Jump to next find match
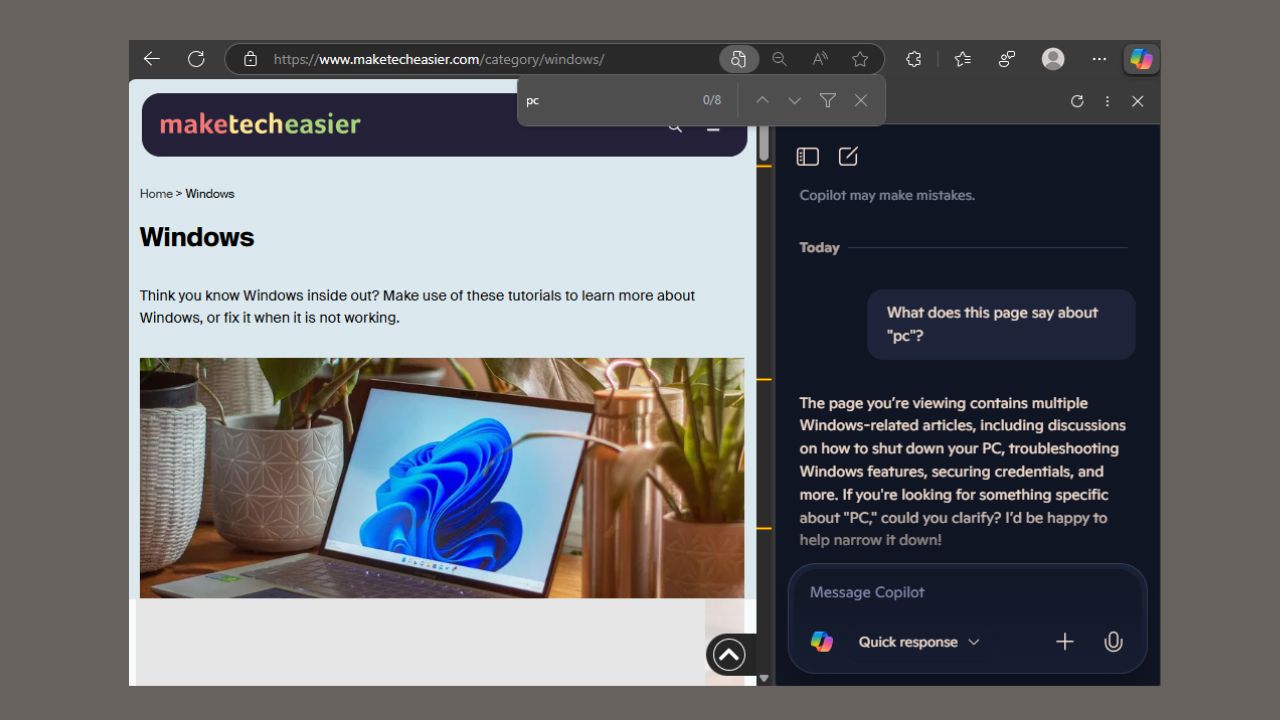This screenshot has height=720, width=1280. 794,100
